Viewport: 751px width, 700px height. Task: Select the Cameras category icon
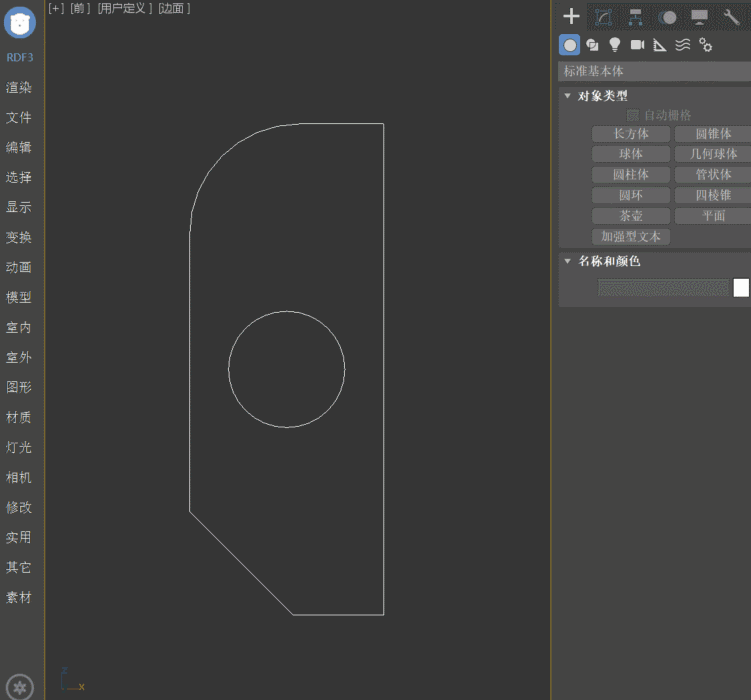(637, 45)
